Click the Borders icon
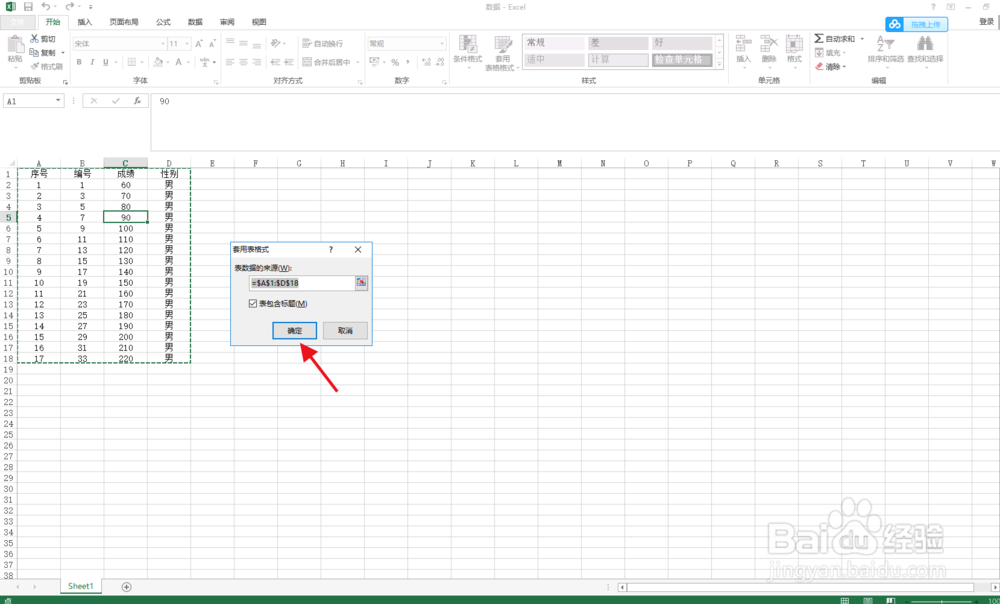 pos(131,62)
